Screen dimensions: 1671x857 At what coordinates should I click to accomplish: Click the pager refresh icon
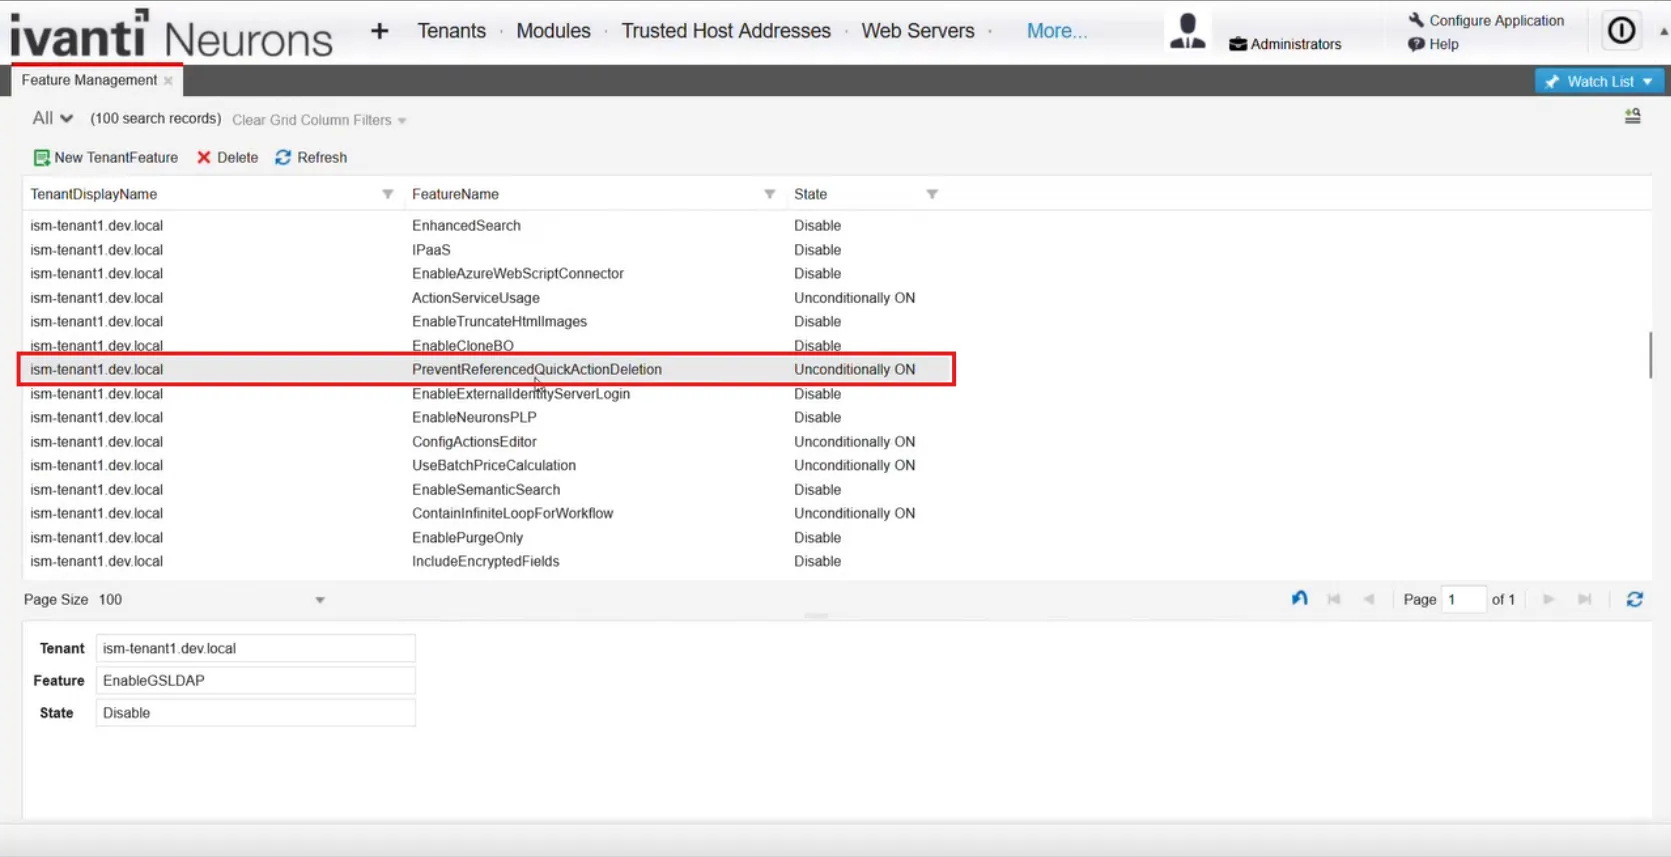coord(1635,599)
